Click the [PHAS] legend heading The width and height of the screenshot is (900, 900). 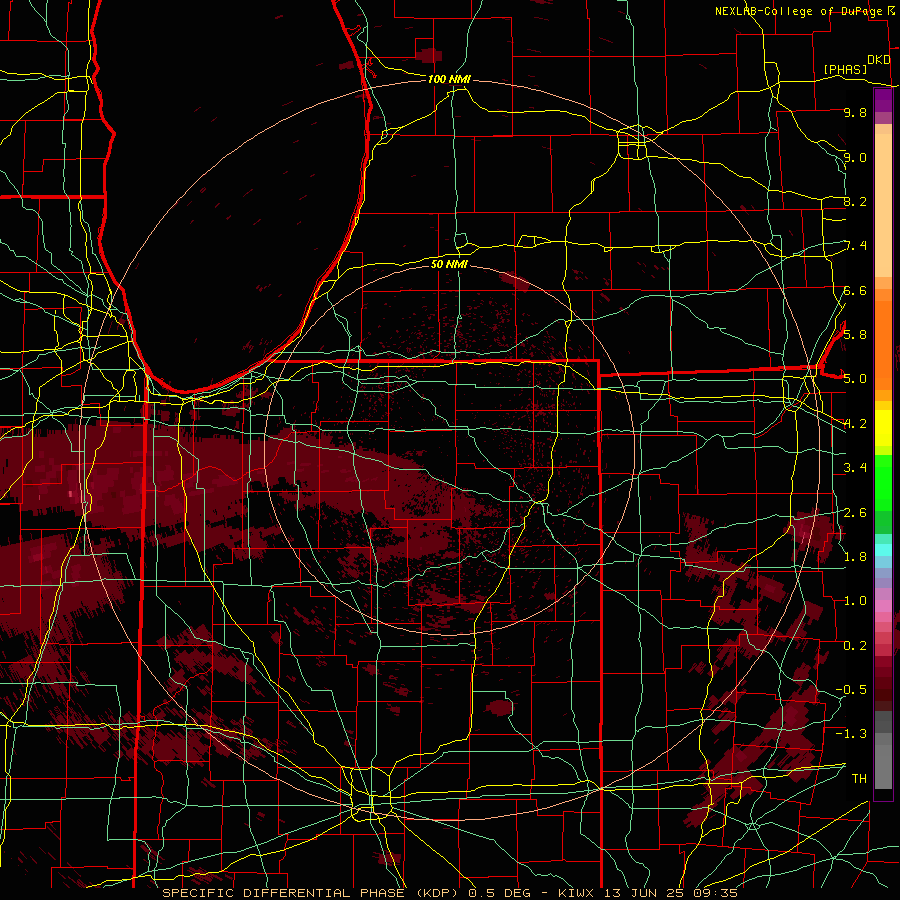click(845, 69)
